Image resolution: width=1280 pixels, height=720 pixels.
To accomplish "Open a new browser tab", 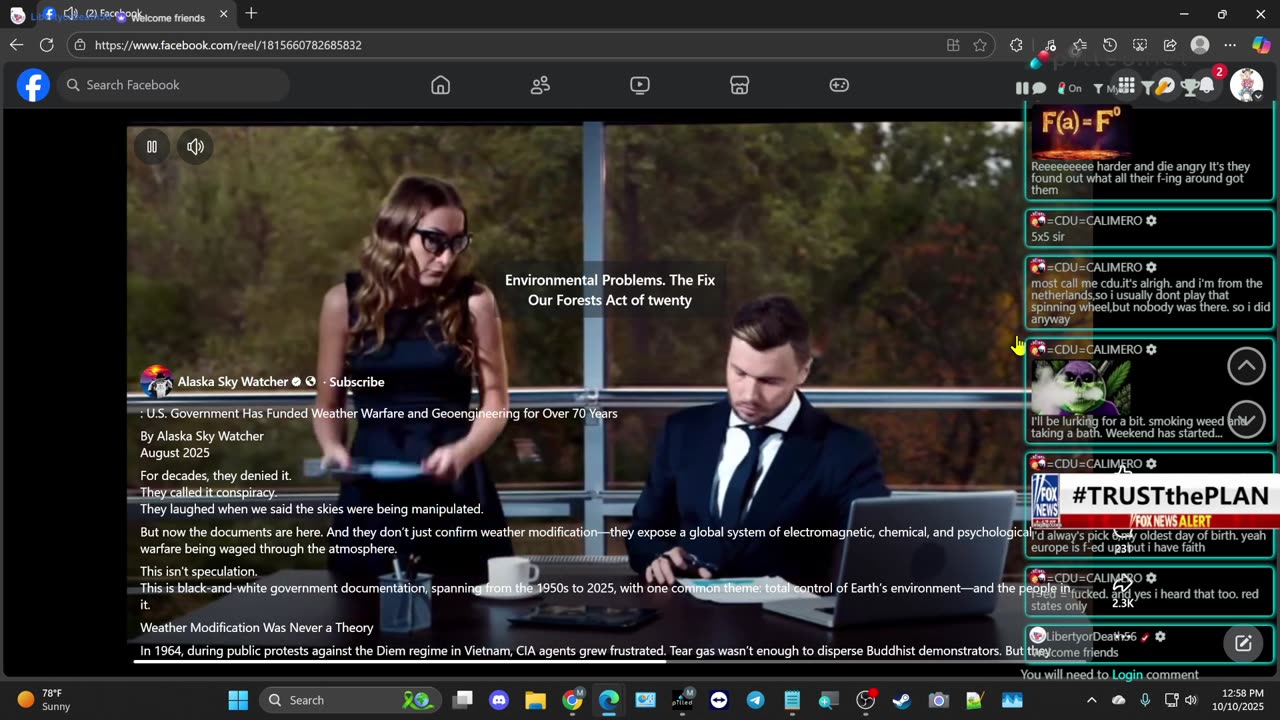I will [x=251, y=14].
